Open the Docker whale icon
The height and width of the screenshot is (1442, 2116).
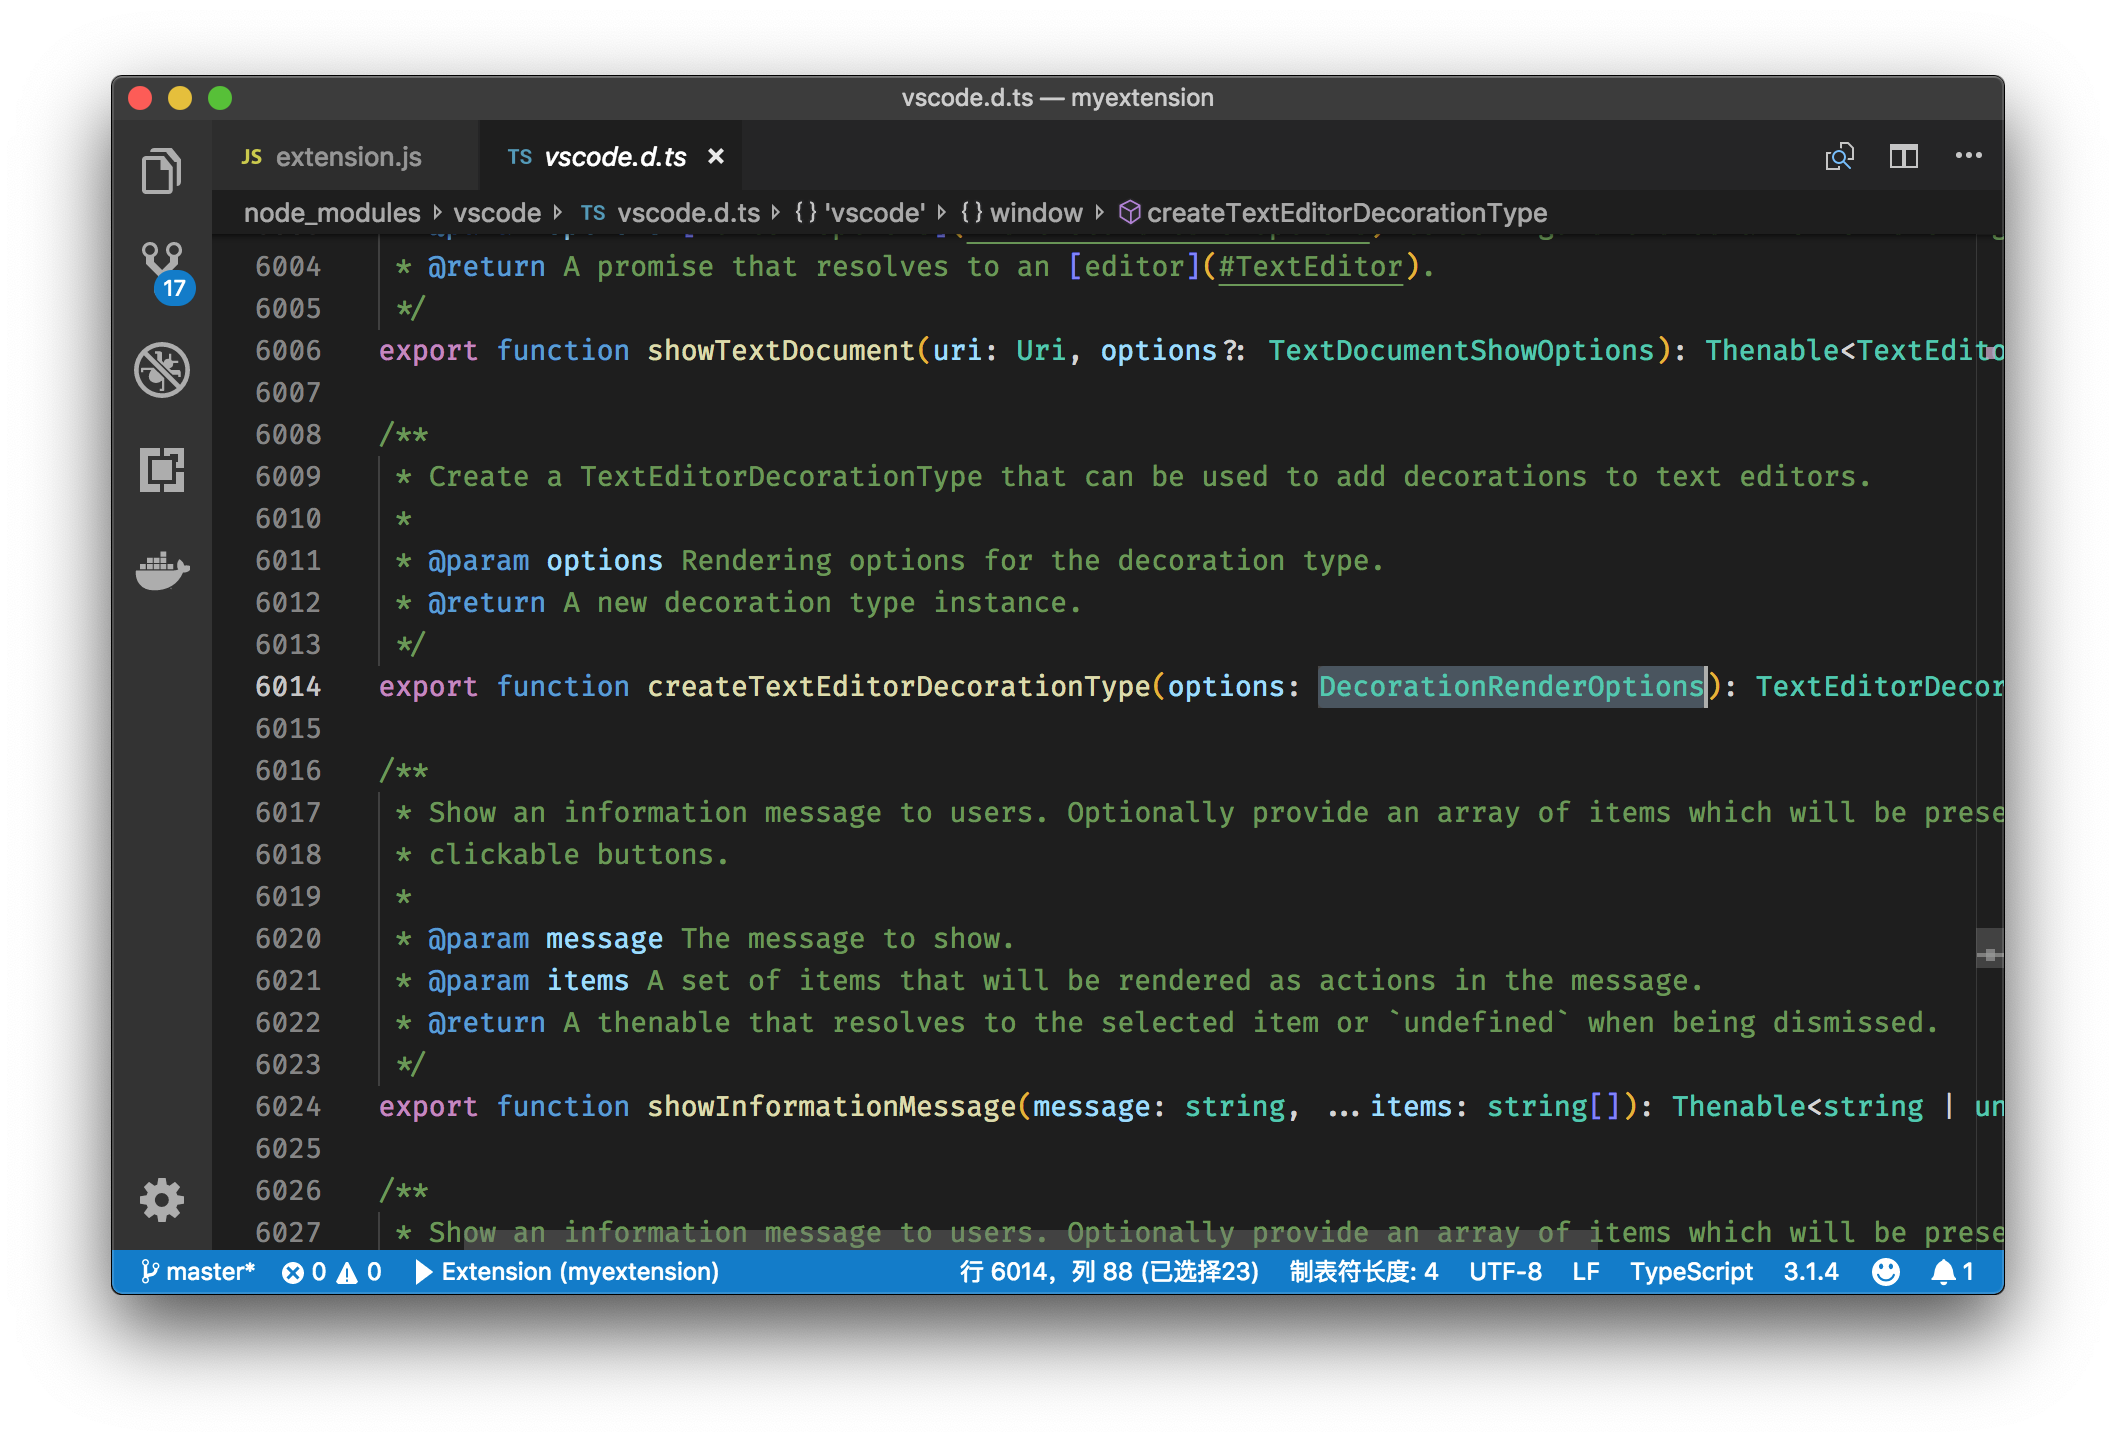[162, 571]
